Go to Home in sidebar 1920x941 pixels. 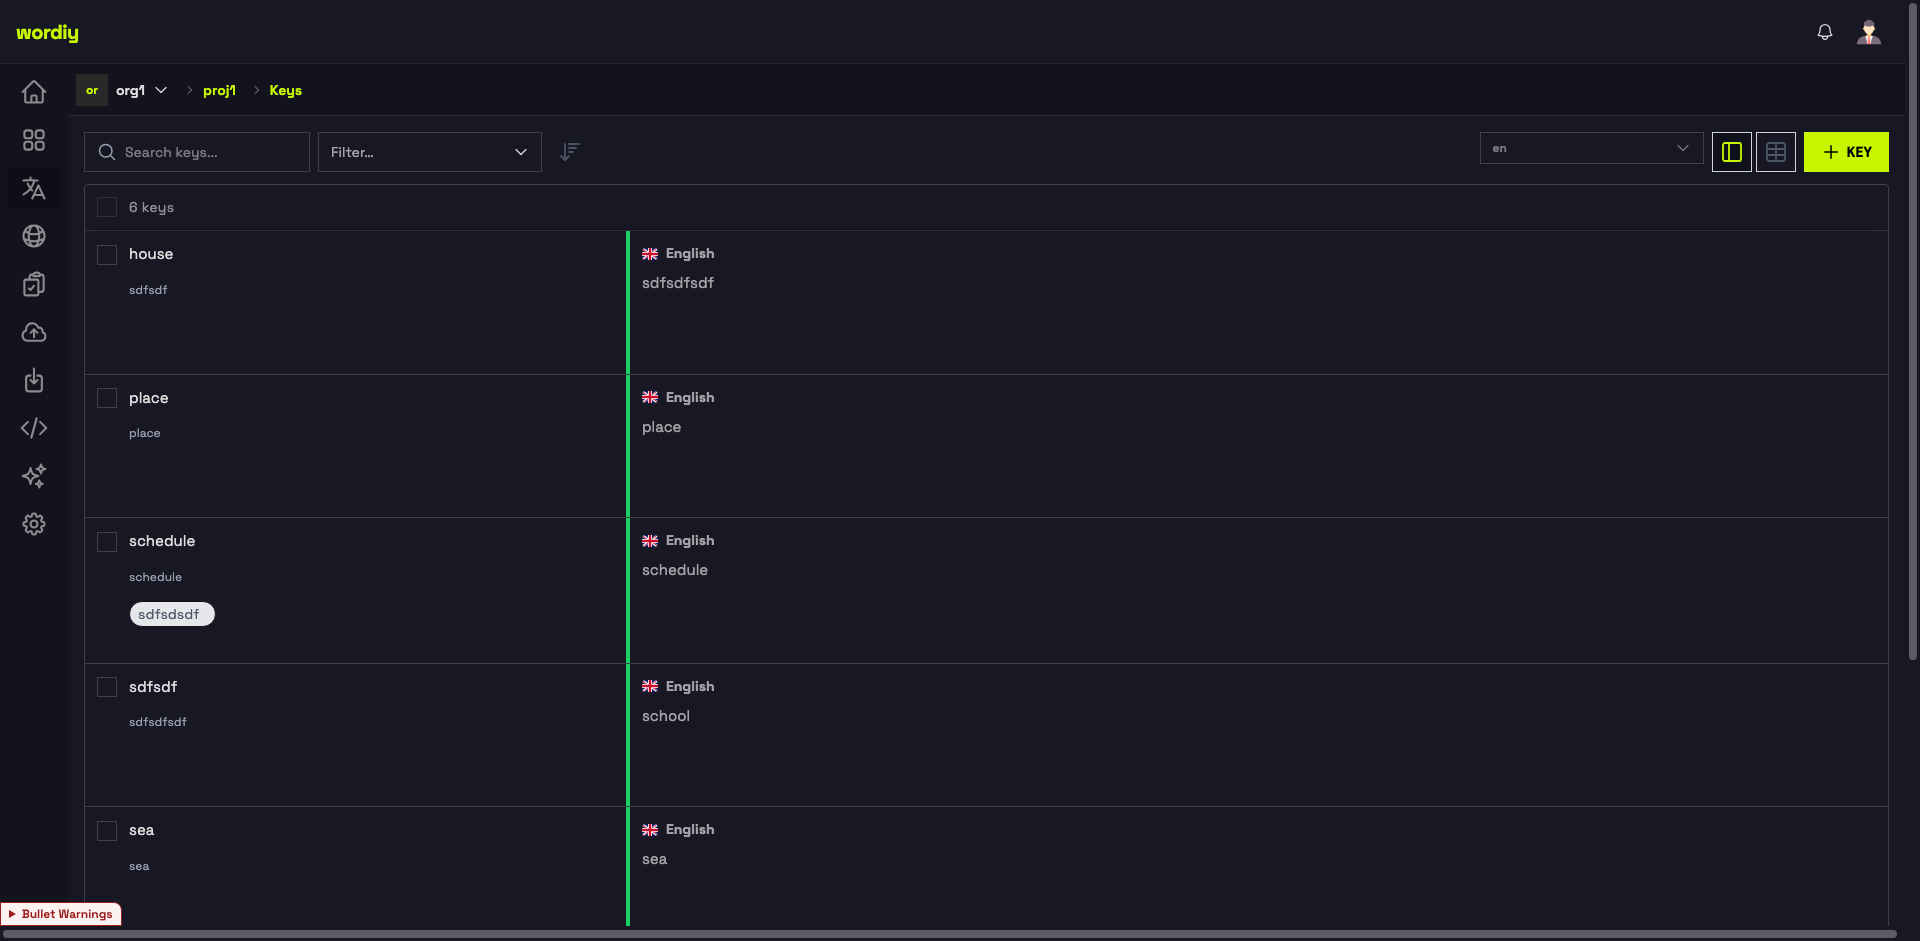34,92
